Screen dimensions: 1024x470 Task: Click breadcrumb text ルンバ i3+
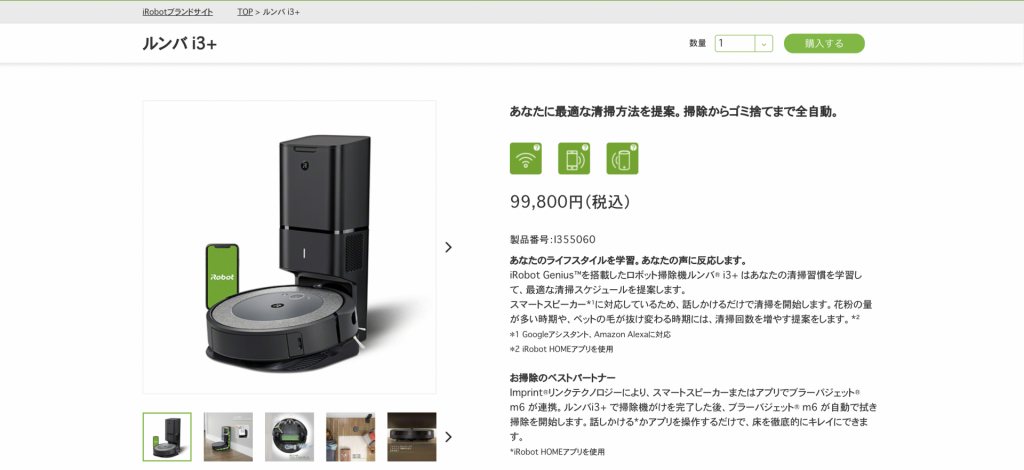tap(281, 12)
